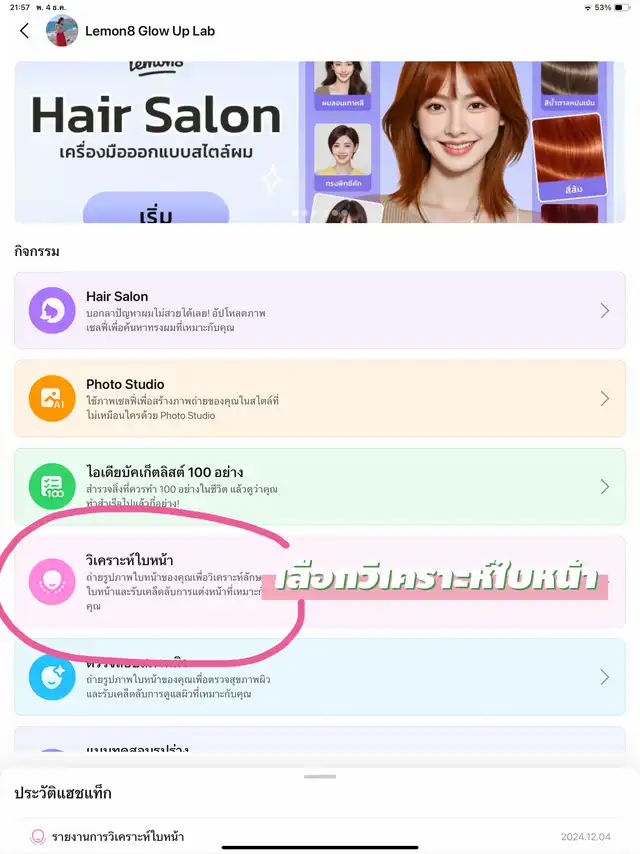Screen dimensions: 640x854
Task: Tap the bottom sheet grab handle
Action: (320, 777)
